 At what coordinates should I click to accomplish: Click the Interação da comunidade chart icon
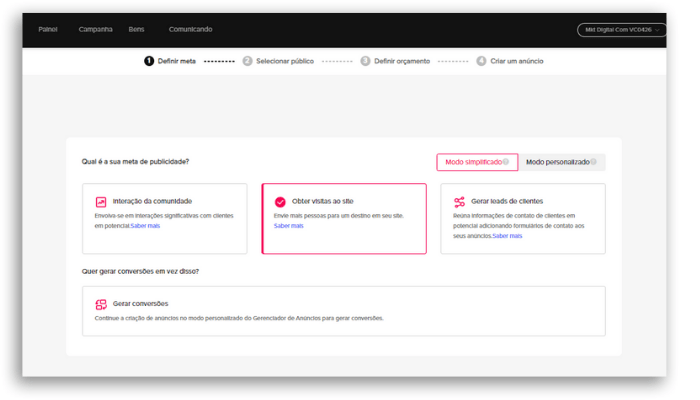point(101,202)
